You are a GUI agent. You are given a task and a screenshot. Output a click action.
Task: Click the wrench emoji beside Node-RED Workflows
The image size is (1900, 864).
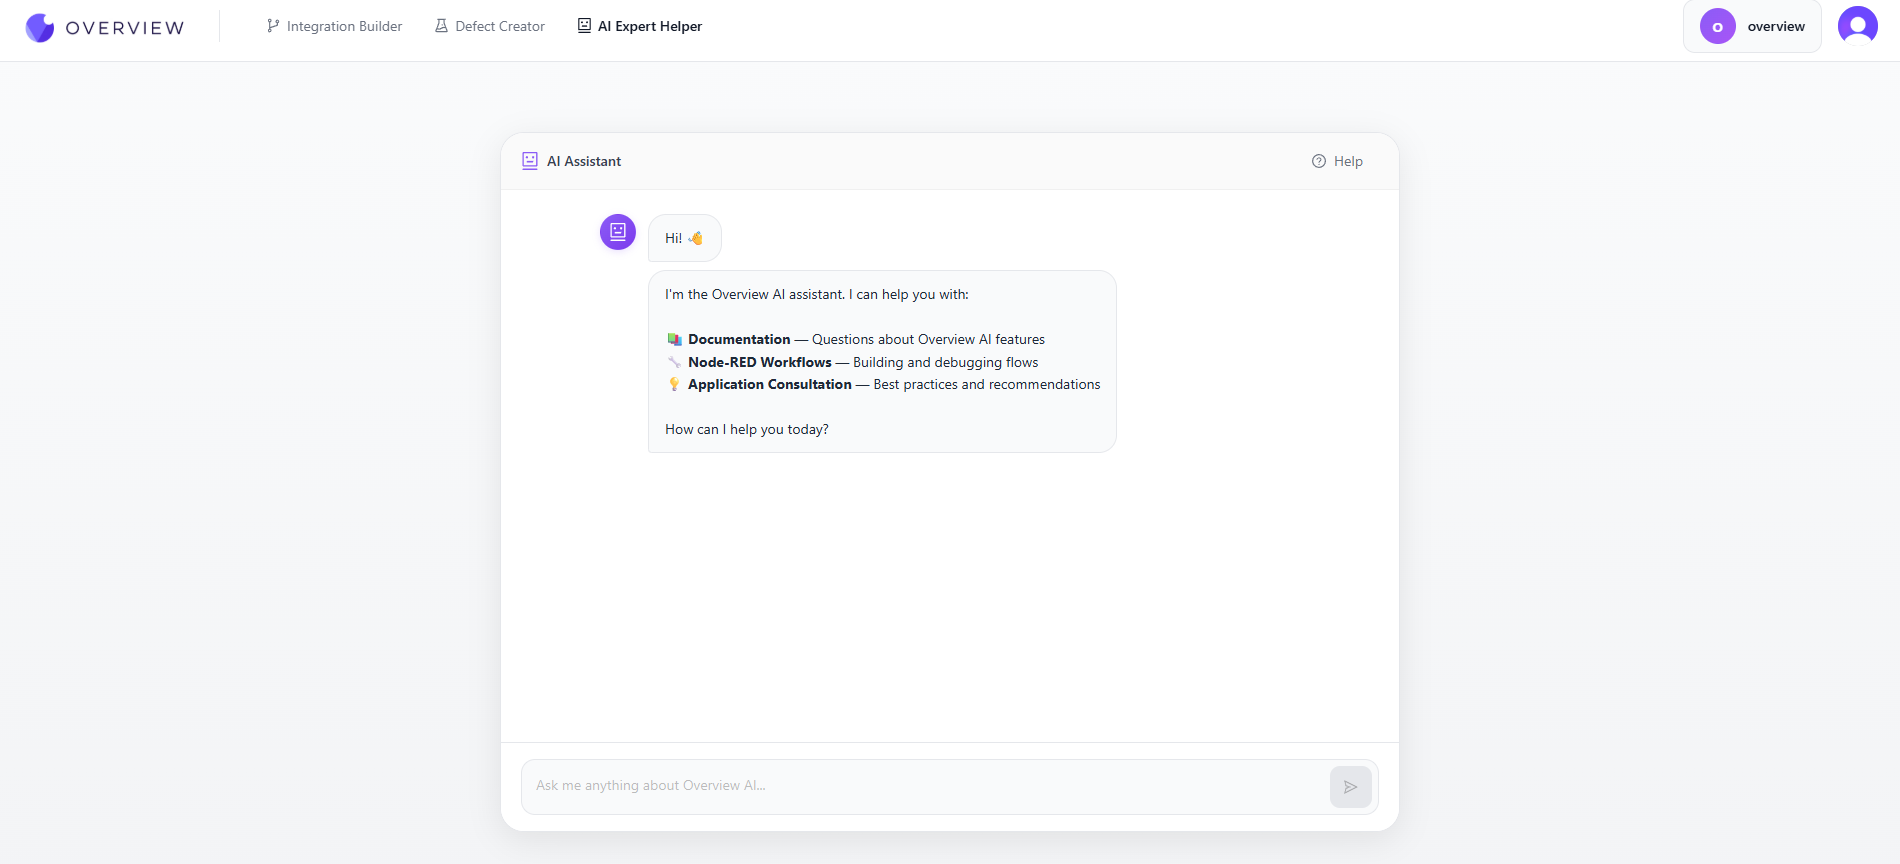(x=675, y=362)
